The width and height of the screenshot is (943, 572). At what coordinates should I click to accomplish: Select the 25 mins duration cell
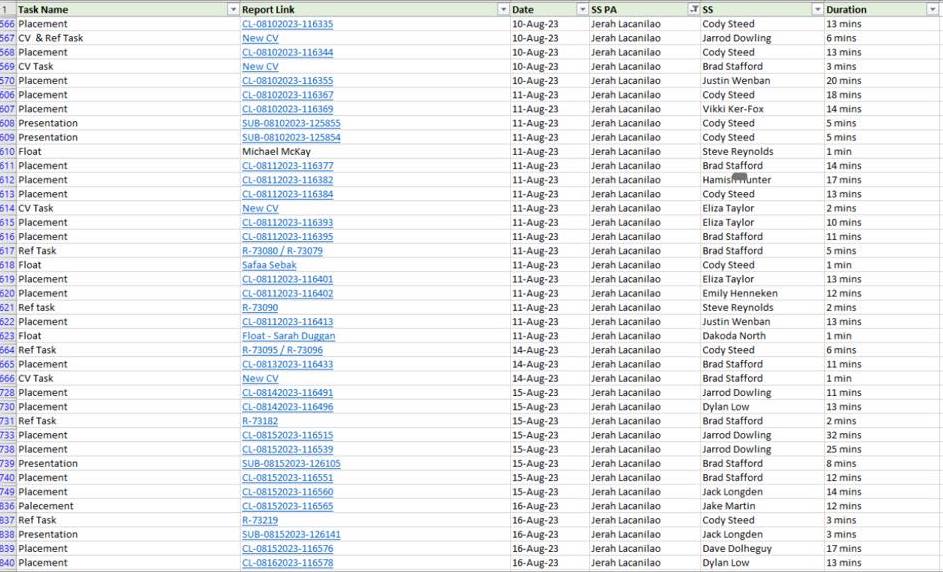point(881,449)
